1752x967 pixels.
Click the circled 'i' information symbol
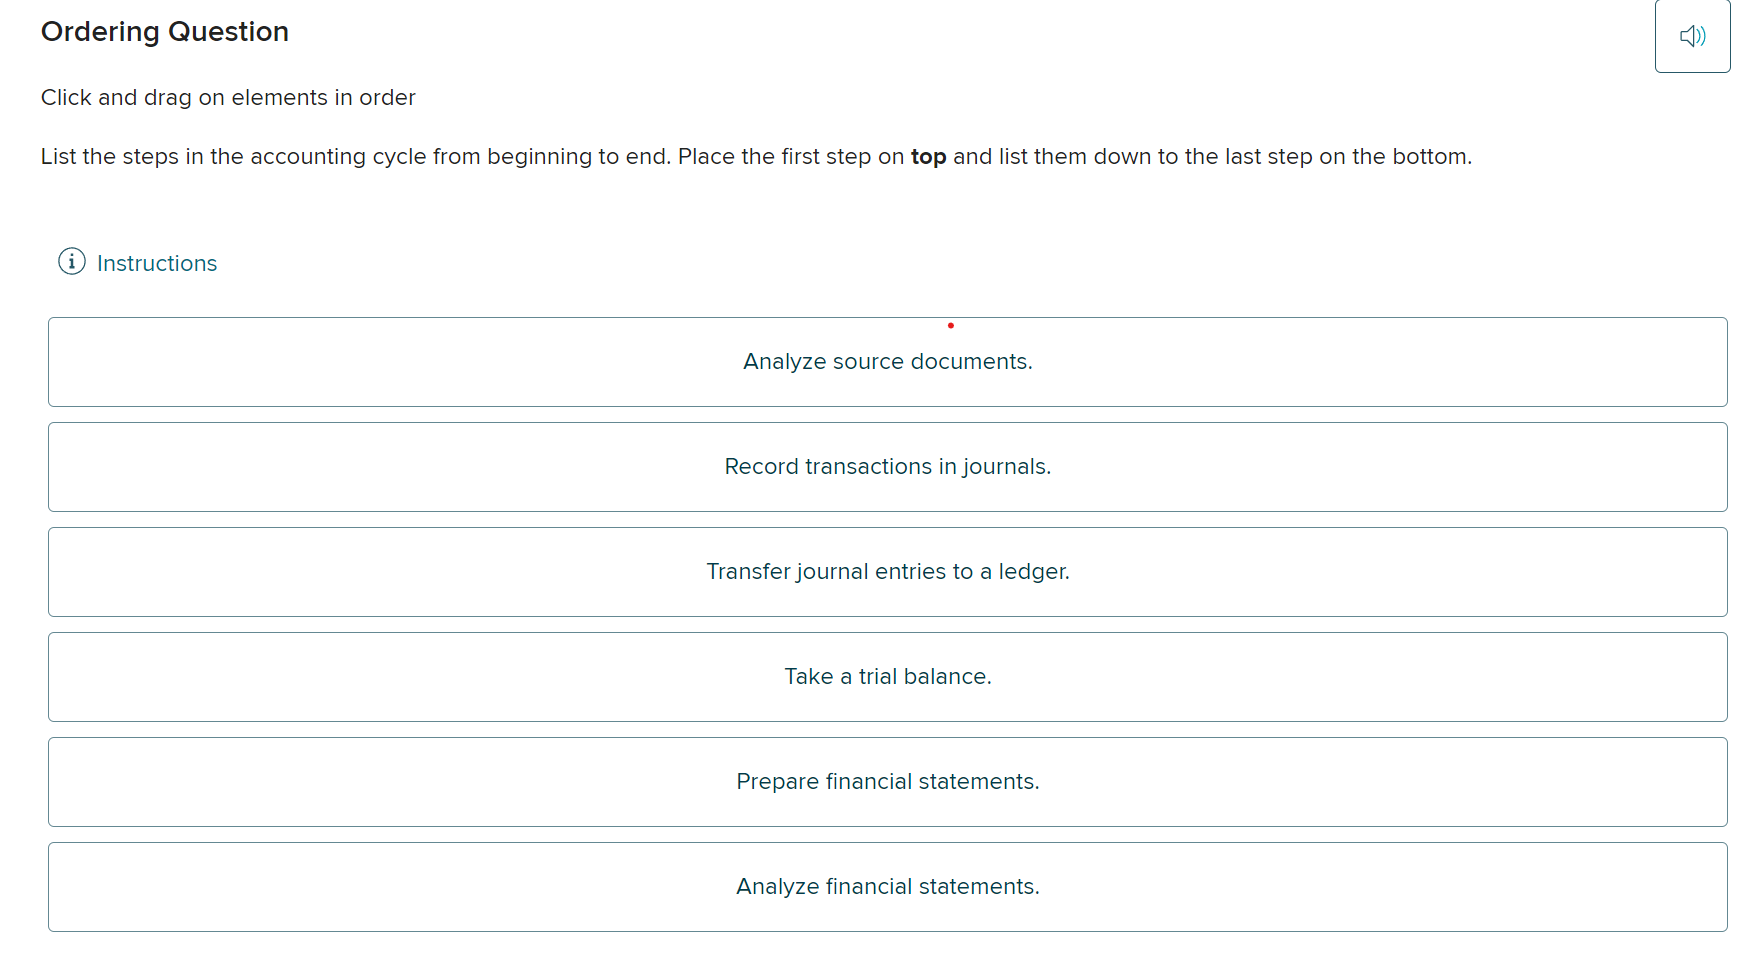click(x=71, y=261)
